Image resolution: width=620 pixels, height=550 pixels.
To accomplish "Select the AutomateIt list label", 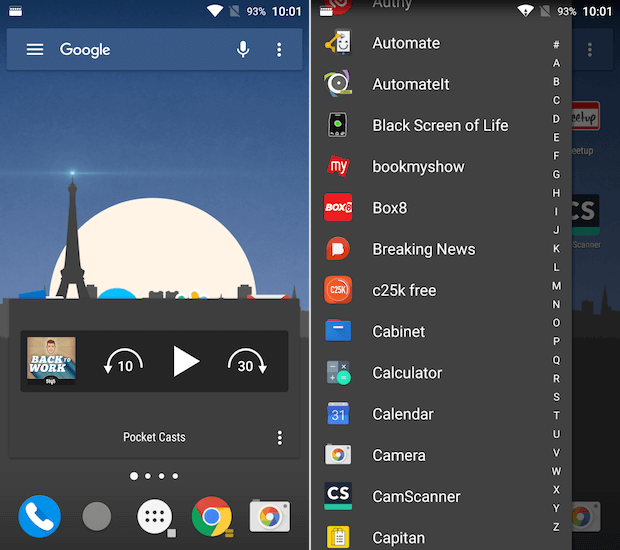I will [x=411, y=84].
